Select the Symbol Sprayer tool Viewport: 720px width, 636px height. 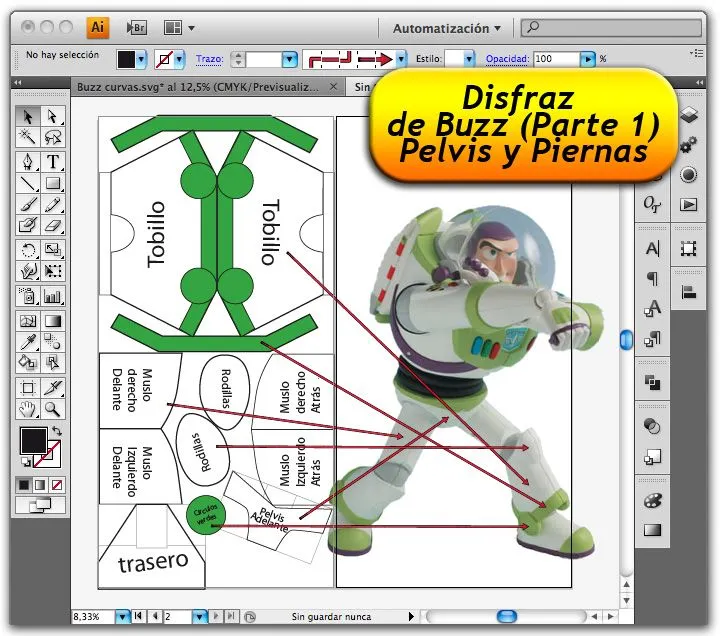(28, 296)
